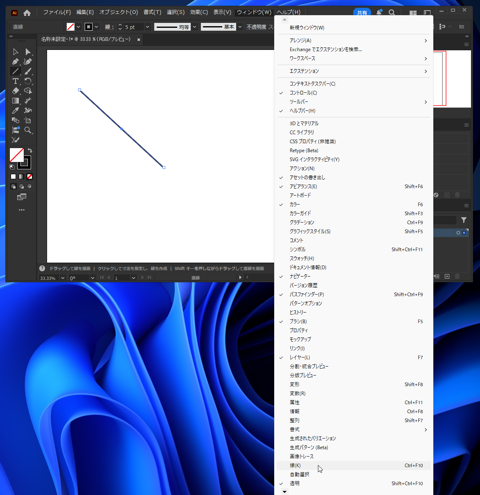Select the Eraser tool
Viewport: 480px width, 495px height.
pyautogui.click(x=15, y=91)
